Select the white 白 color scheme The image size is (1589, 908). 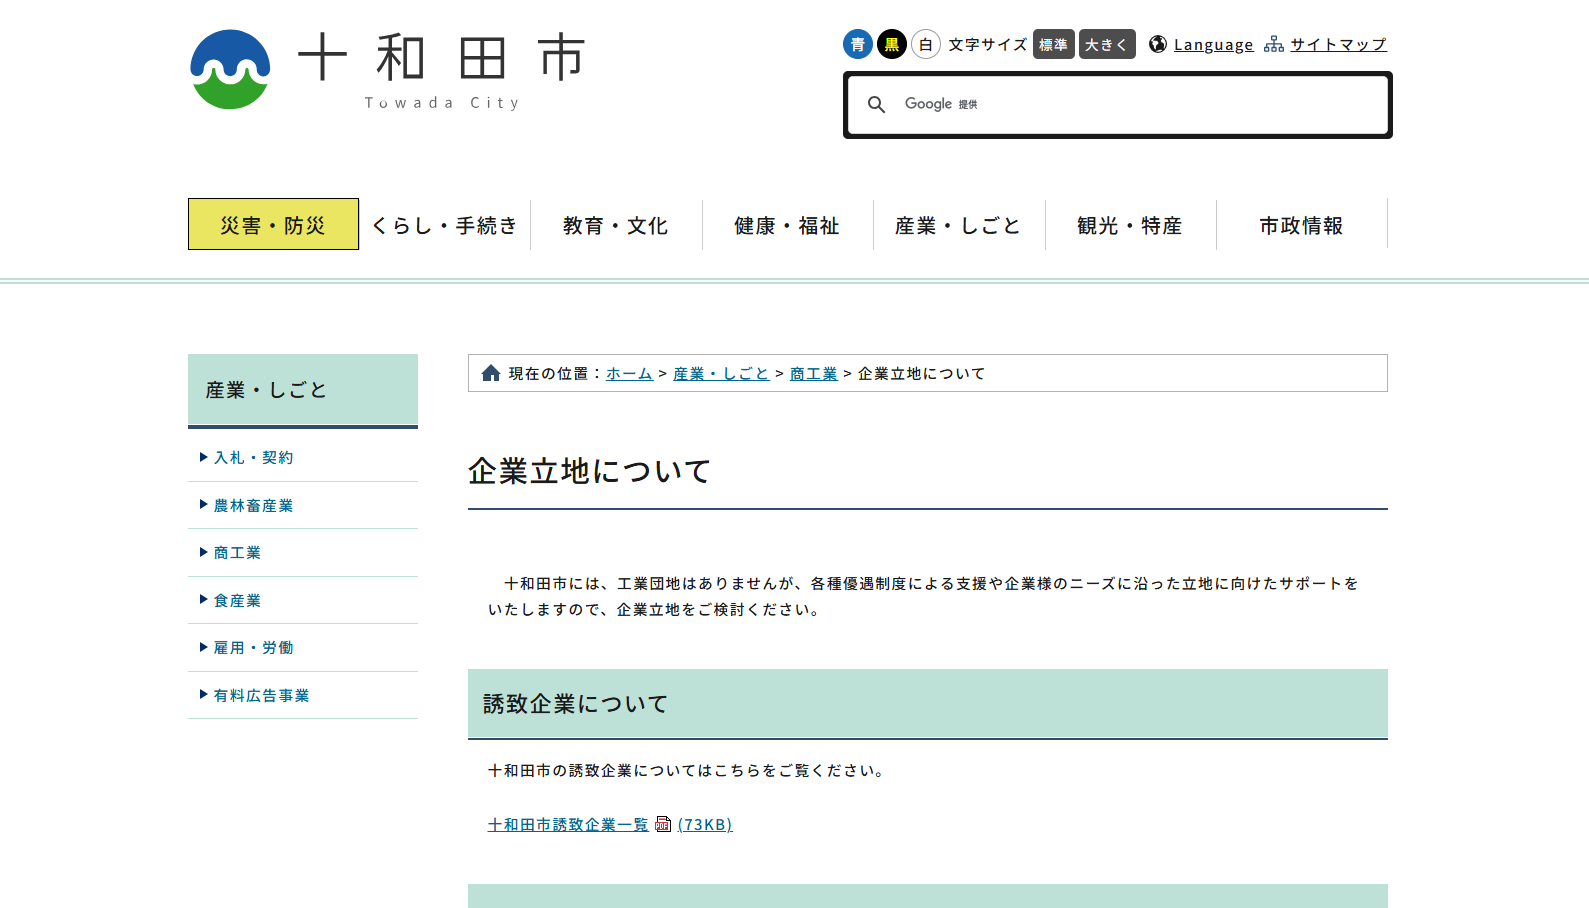pyautogui.click(x=926, y=44)
